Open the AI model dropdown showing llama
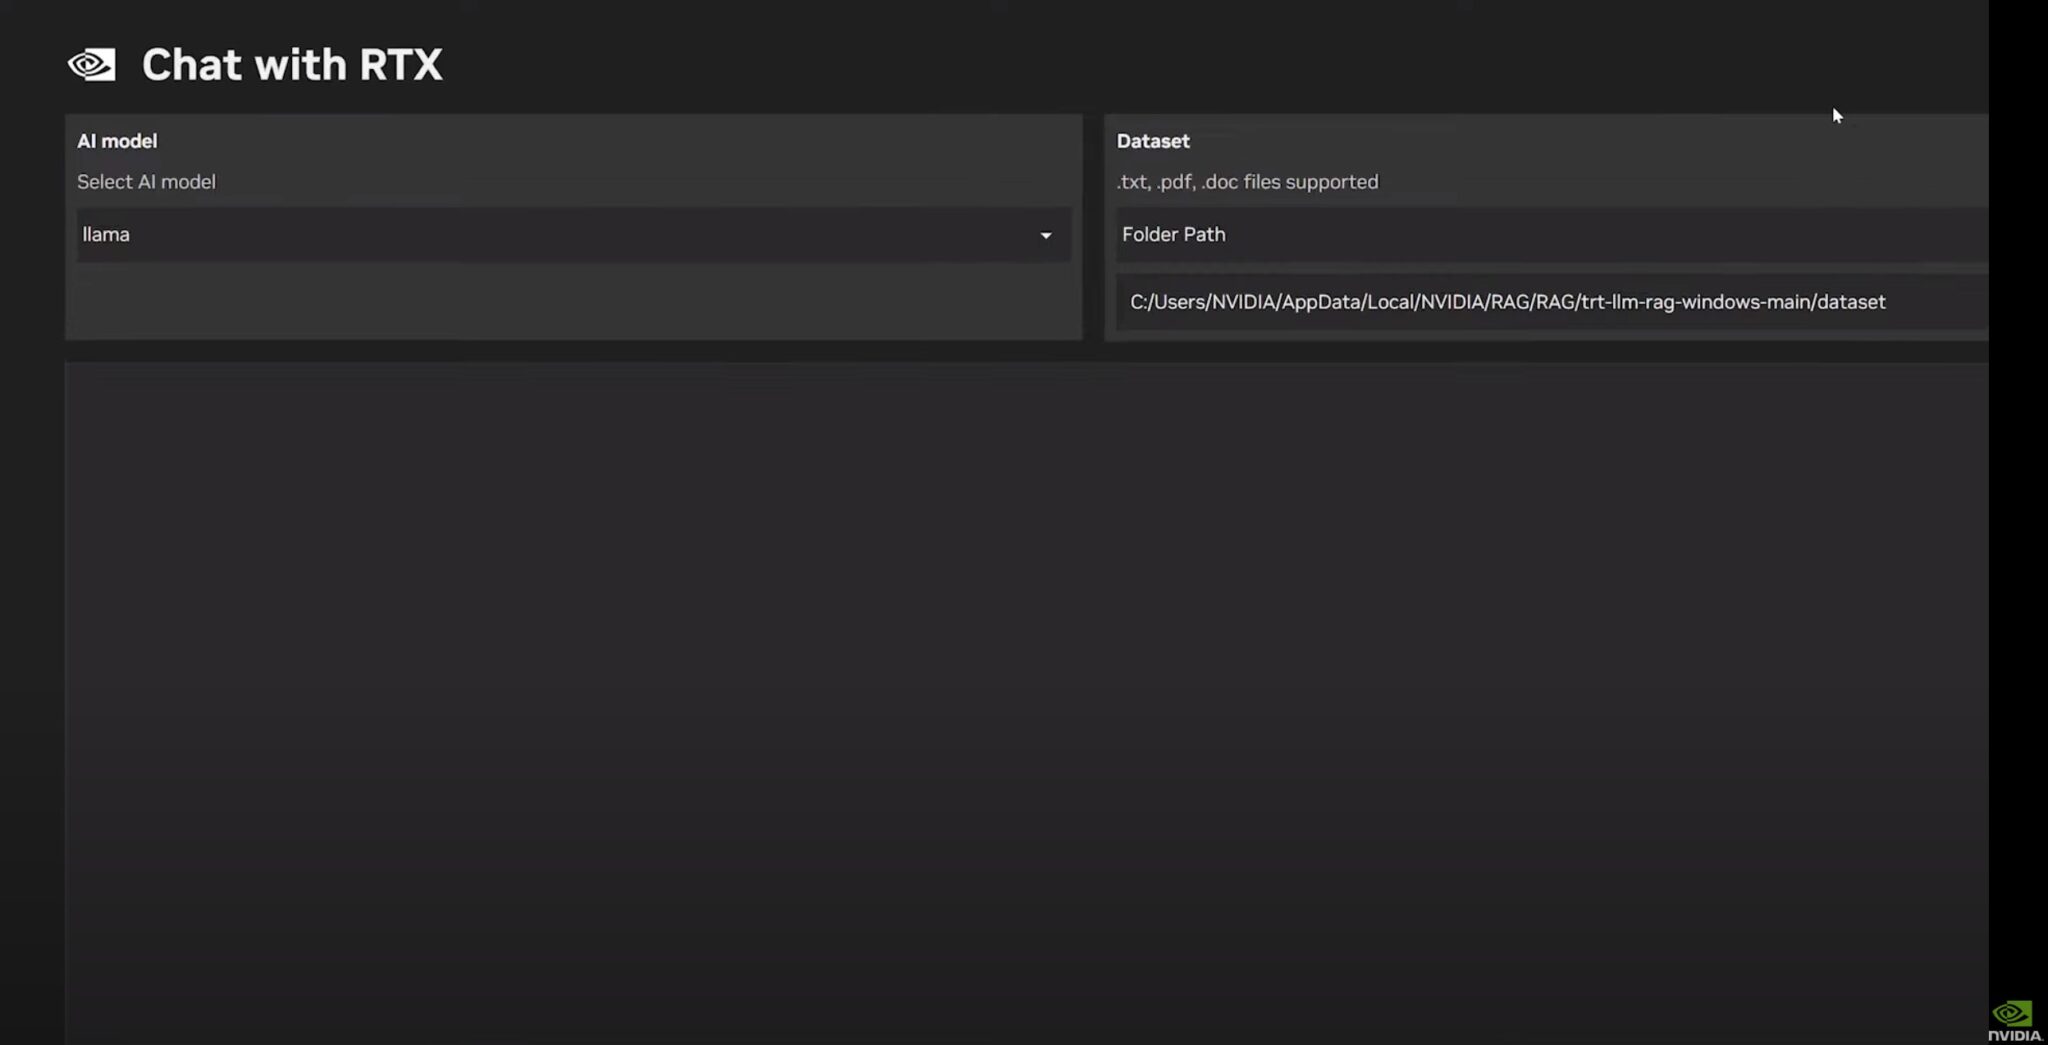 click(572, 235)
